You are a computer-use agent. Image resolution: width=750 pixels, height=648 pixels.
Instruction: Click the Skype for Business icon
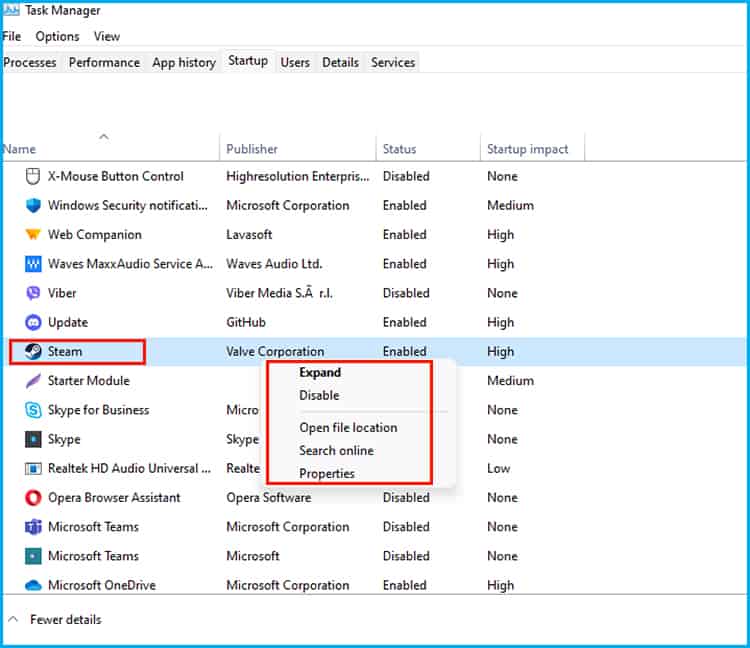coord(33,410)
